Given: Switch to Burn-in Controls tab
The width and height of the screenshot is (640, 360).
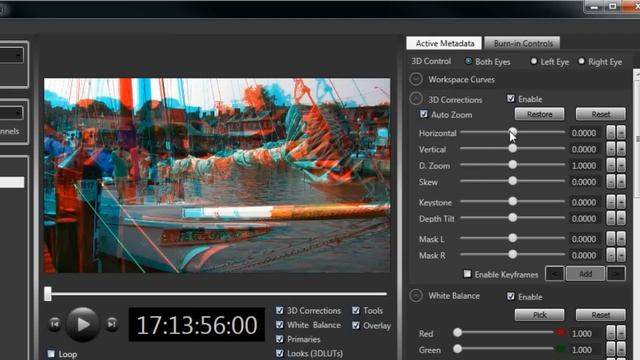Looking at the screenshot, I should (523, 43).
